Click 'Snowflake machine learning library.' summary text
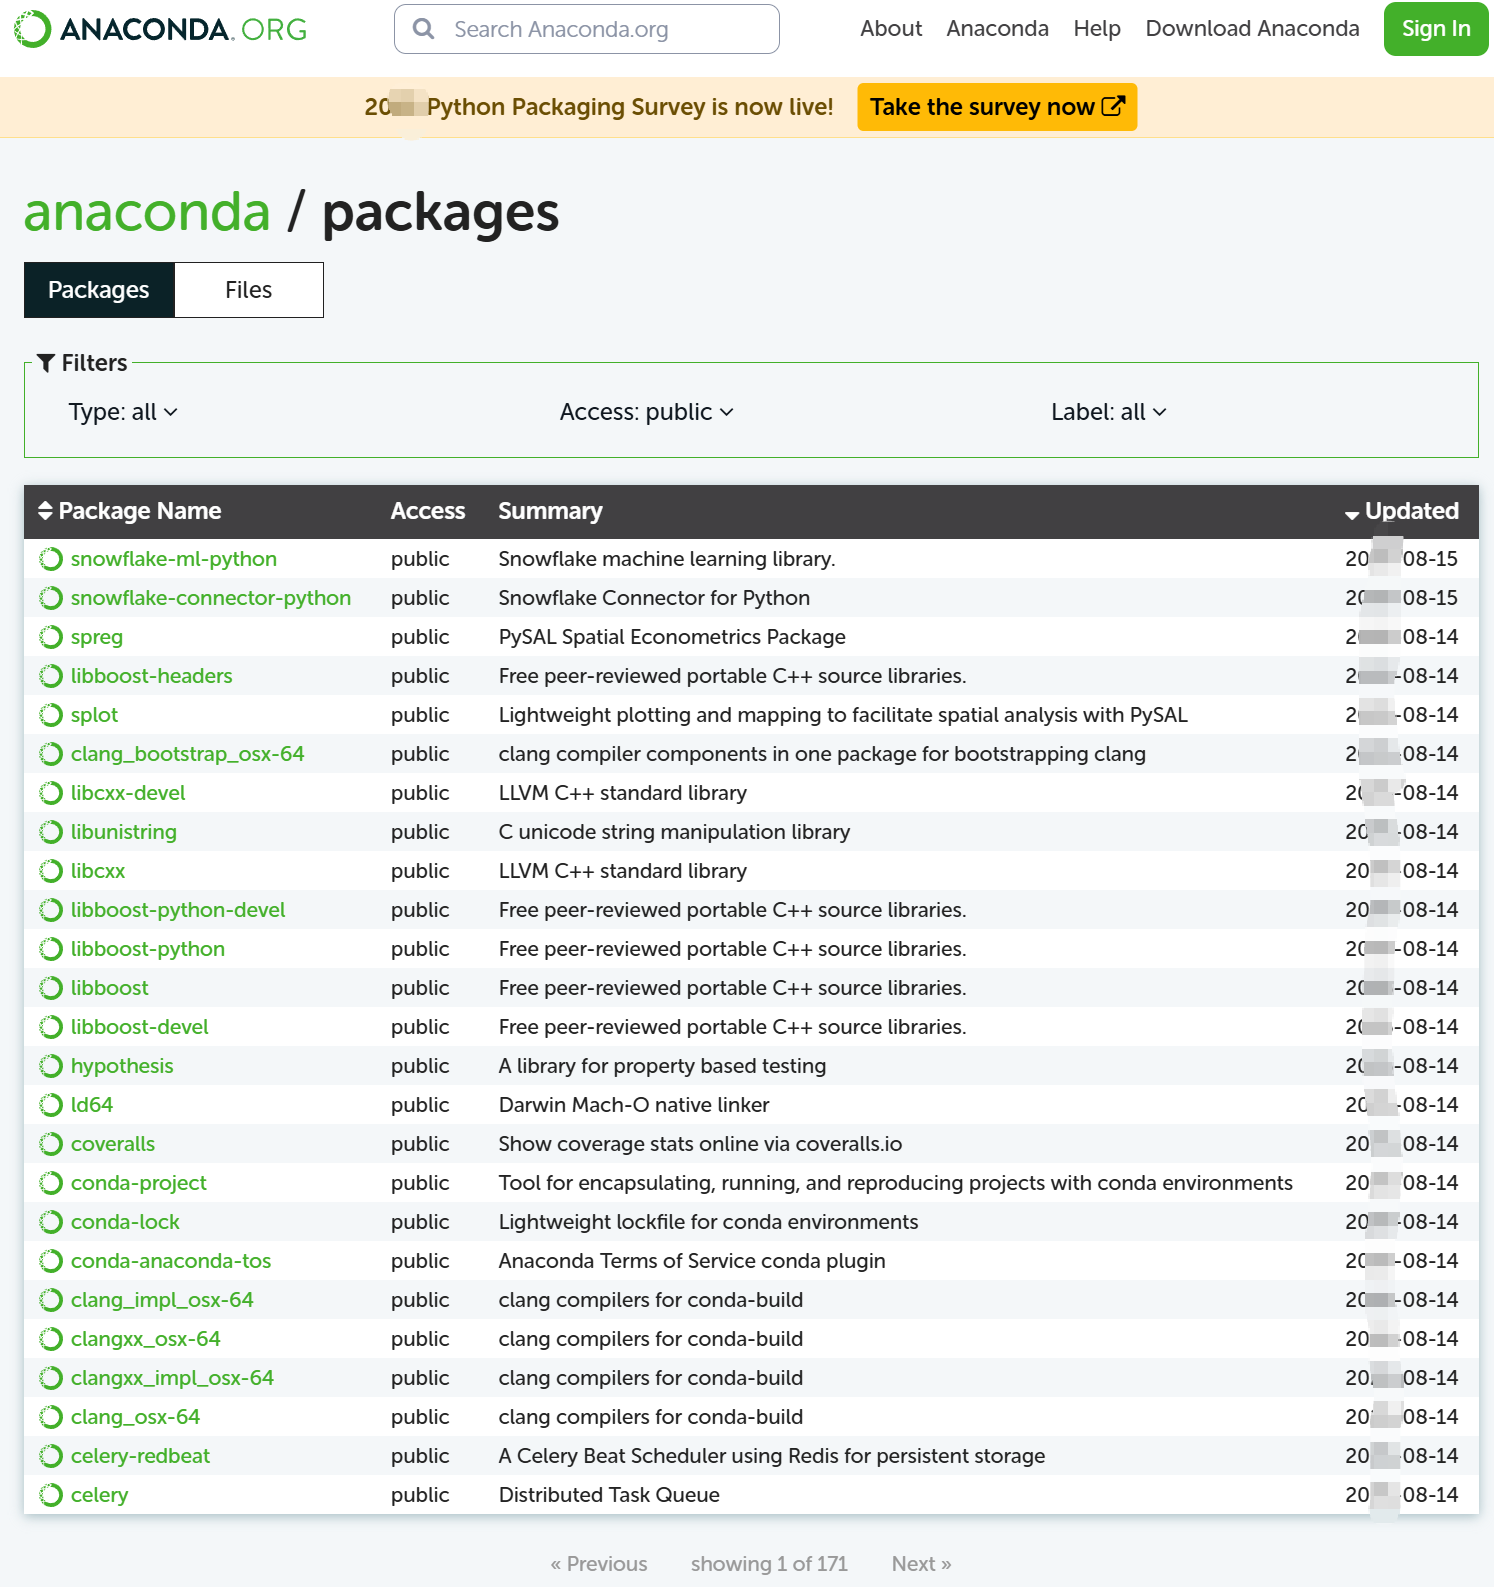1494x1587 pixels. (x=667, y=559)
